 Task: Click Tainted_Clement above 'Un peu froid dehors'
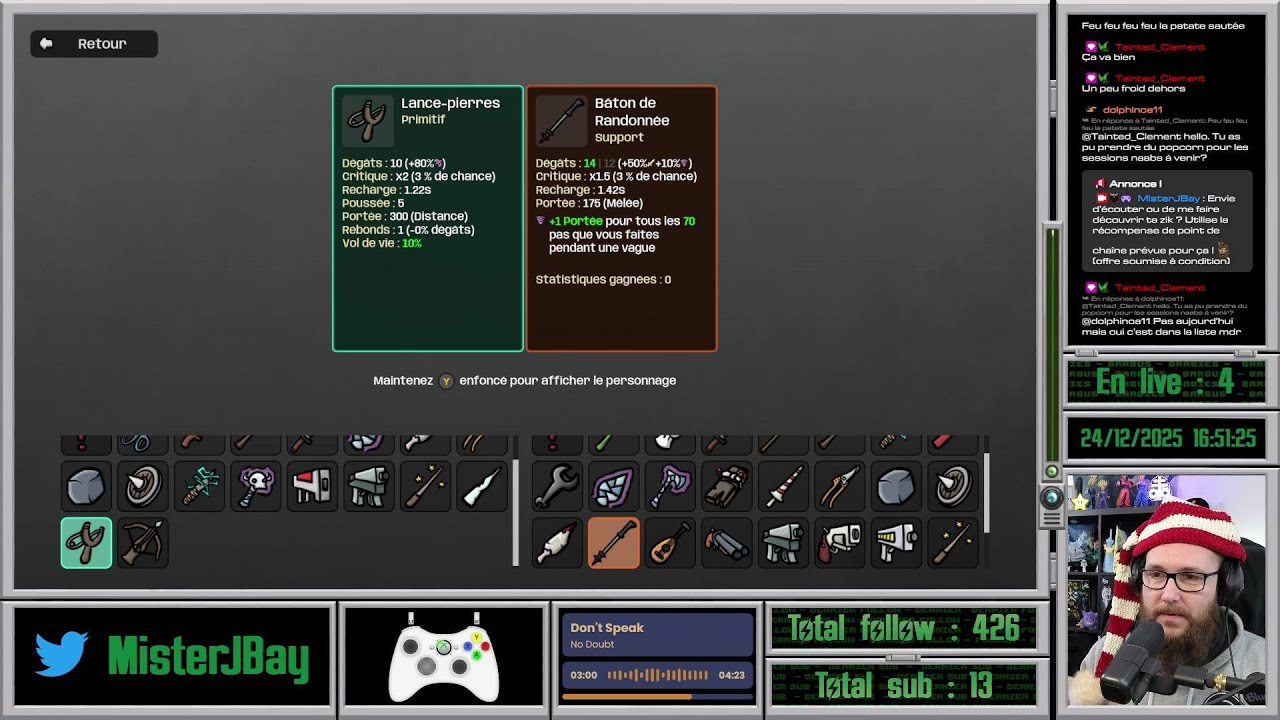click(x=1160, y=78)
